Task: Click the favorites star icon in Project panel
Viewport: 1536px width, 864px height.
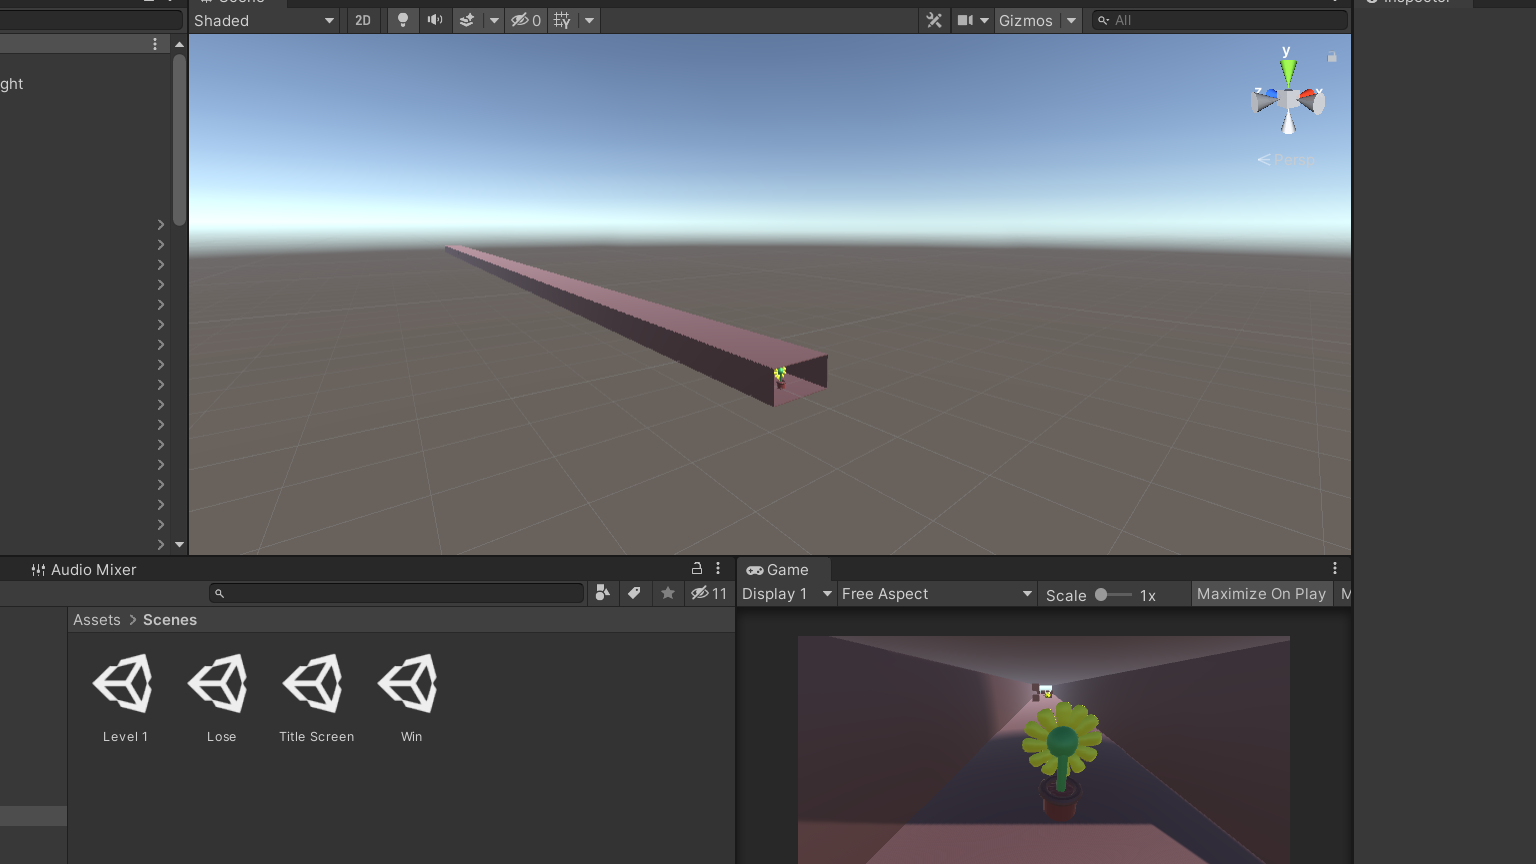Action: [x=668, y=593]
